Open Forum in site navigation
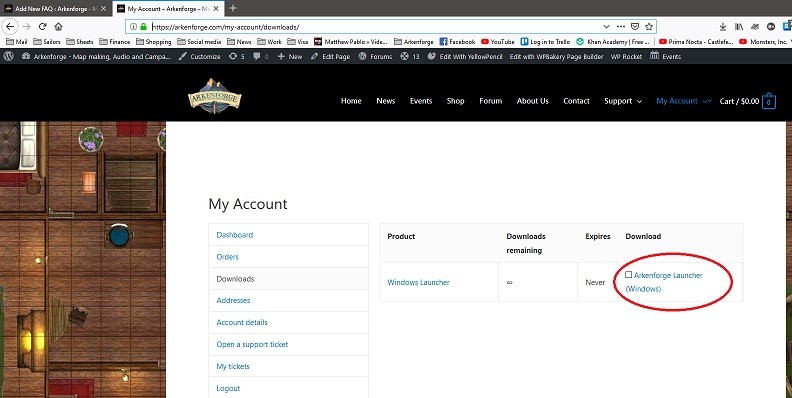792x398 pixels. pos(490,101)
